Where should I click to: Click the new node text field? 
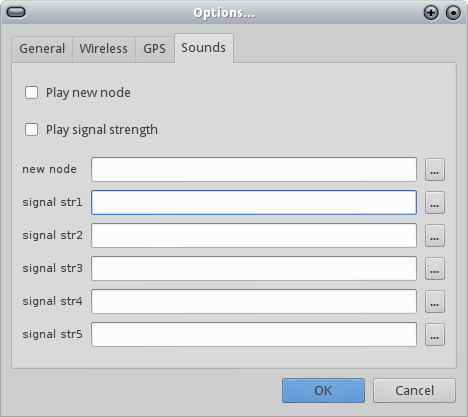tap(254, 170)
